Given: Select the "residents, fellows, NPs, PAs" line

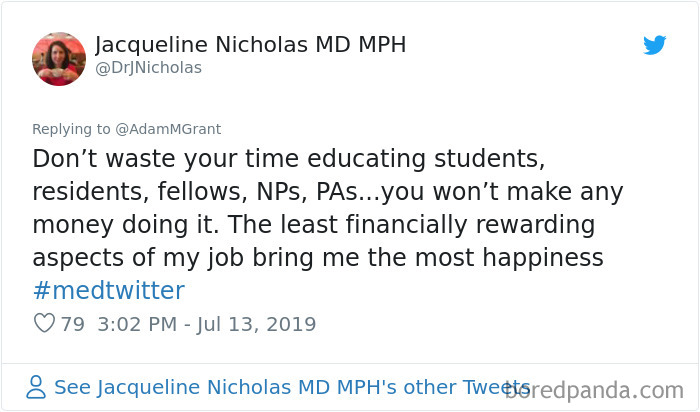Looking at the screenshot, I should pyautogui.click(x=214, y=192).
